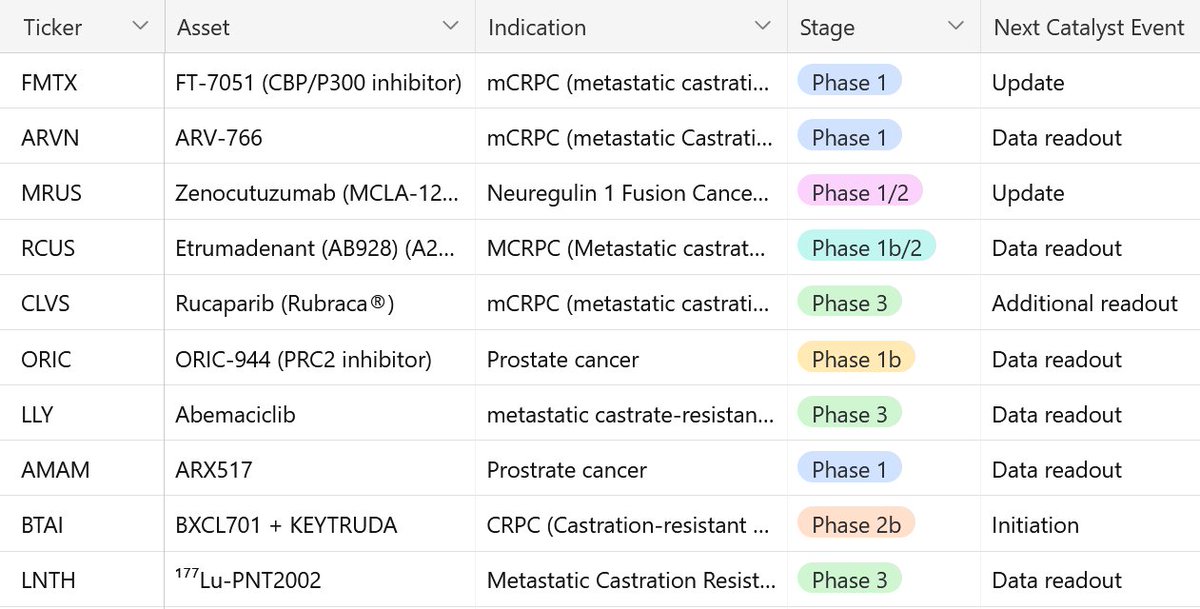Viewport: 1200px width, 609px height.
Task: Click the Update event in FMTX row
Action: pos(1090,82)
